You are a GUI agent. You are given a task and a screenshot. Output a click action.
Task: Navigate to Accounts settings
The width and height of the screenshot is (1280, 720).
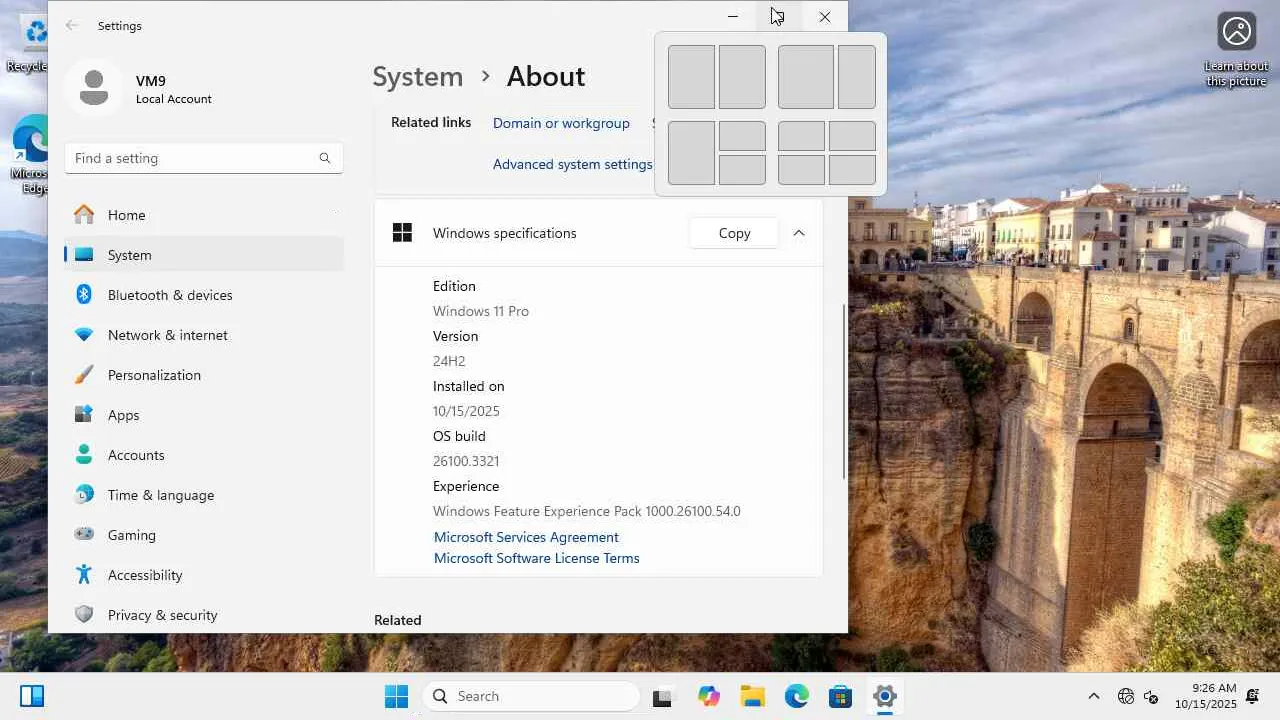pyautogui.click(x=204, y=455)
